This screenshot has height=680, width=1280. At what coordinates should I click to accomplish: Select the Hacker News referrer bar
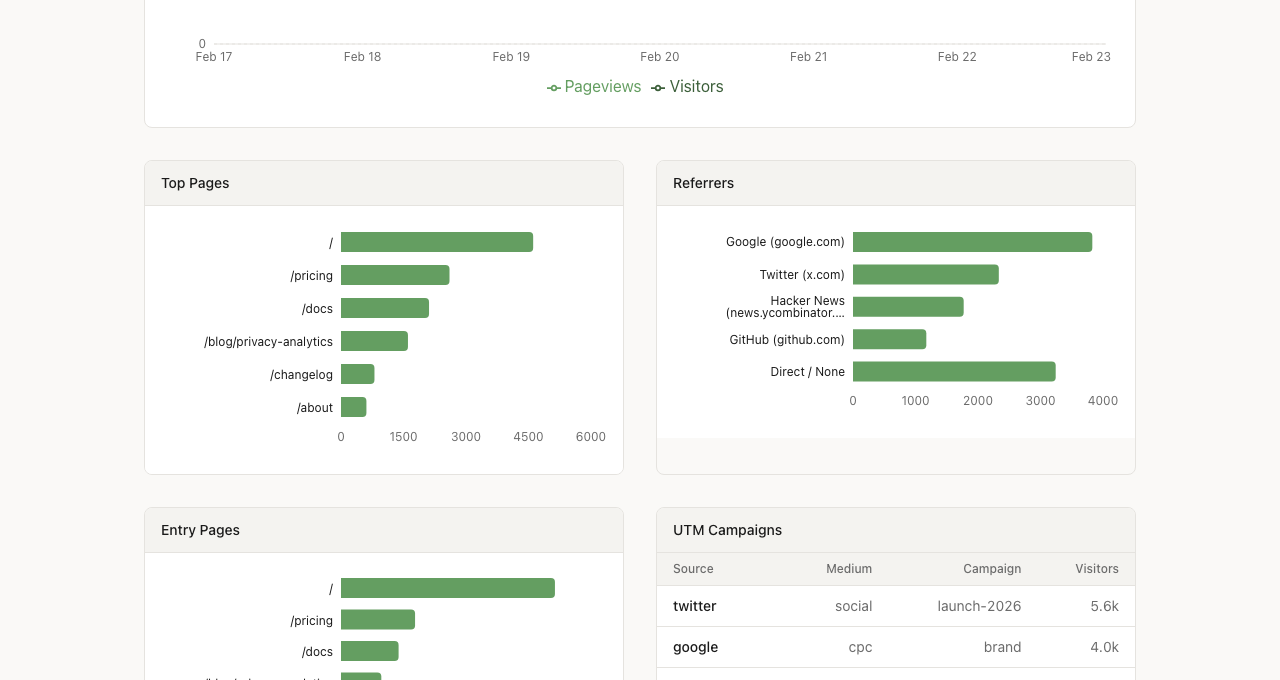pos(908,307)
